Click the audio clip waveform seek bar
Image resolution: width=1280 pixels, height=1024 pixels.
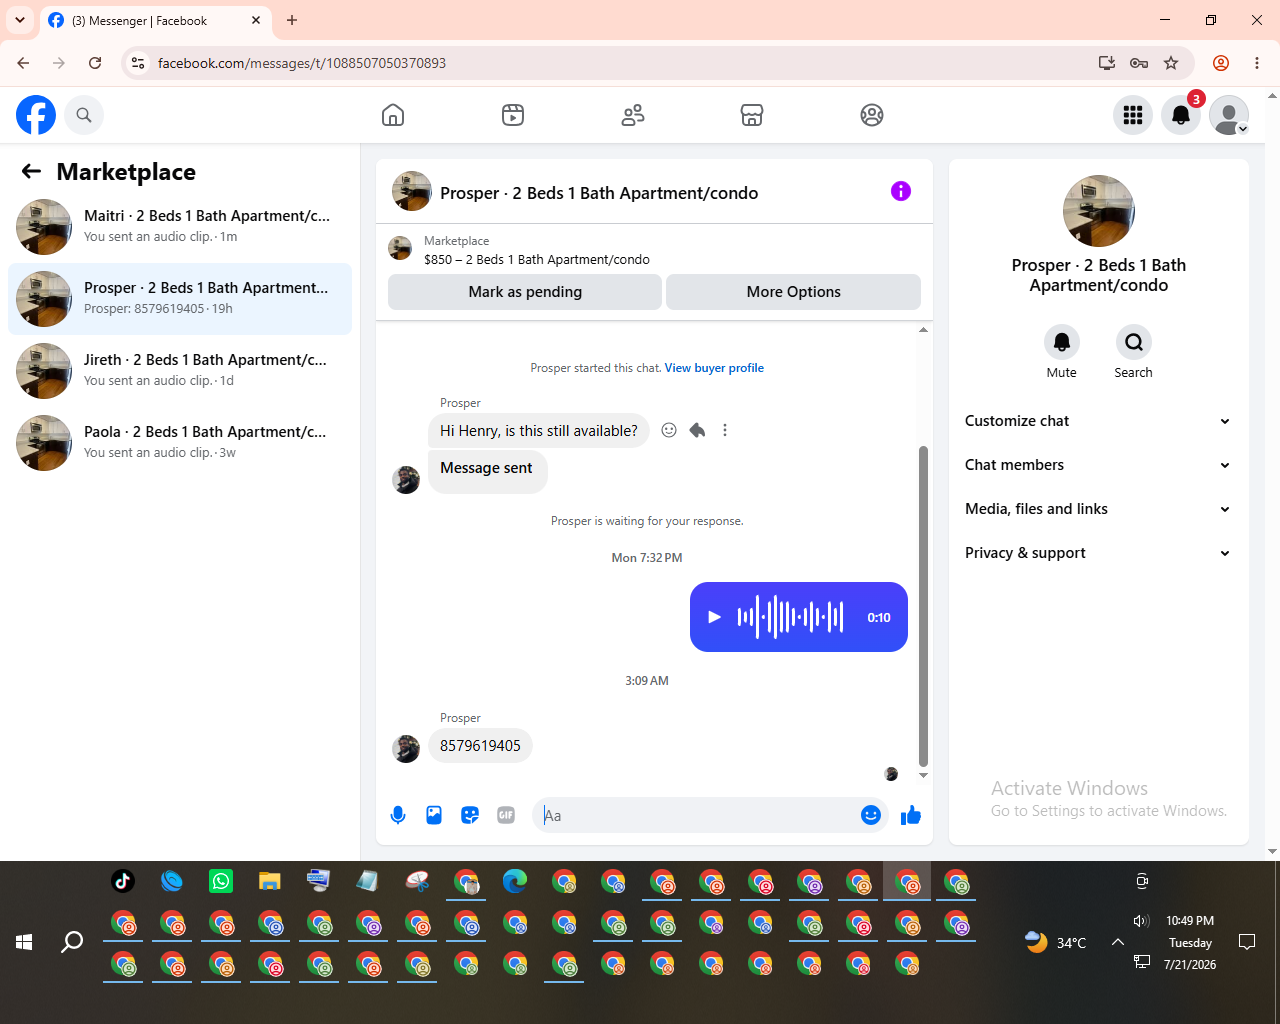tap(790, 617)
